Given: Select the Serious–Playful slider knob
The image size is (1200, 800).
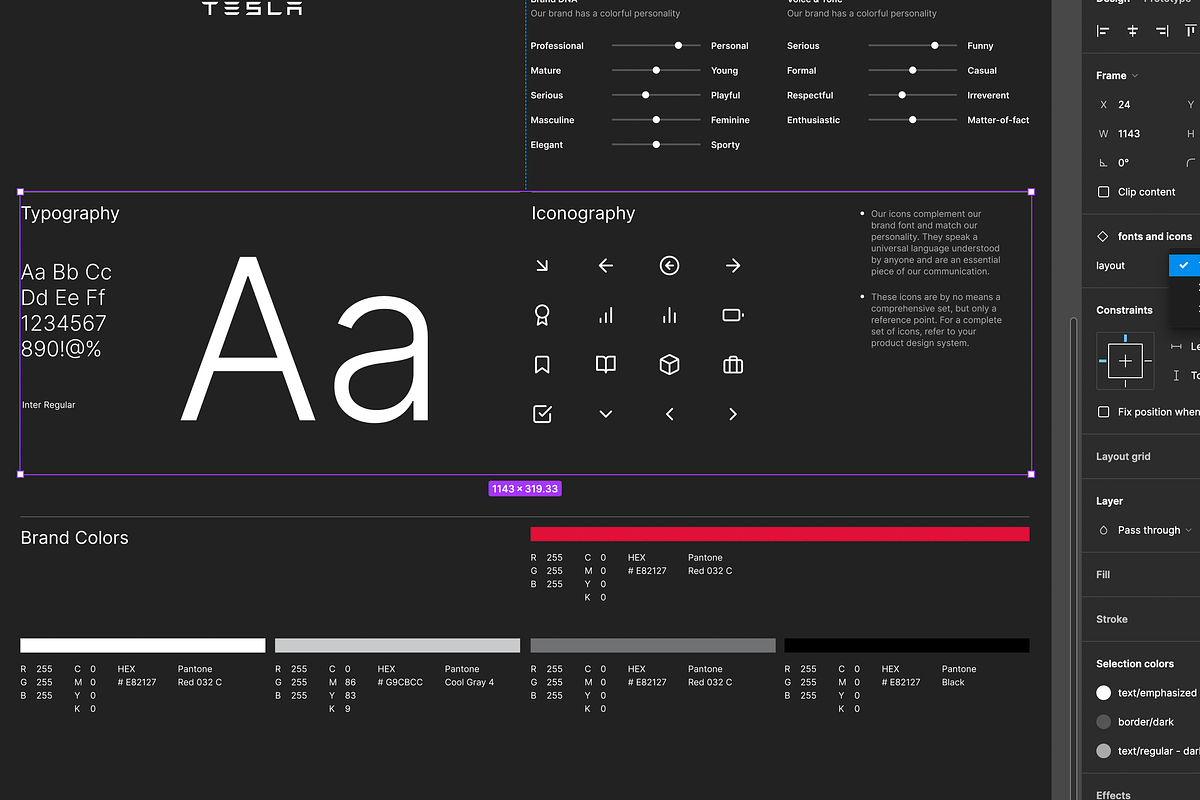Looking at the screenshot, I should pyautogui.click(x=646, y=95).
